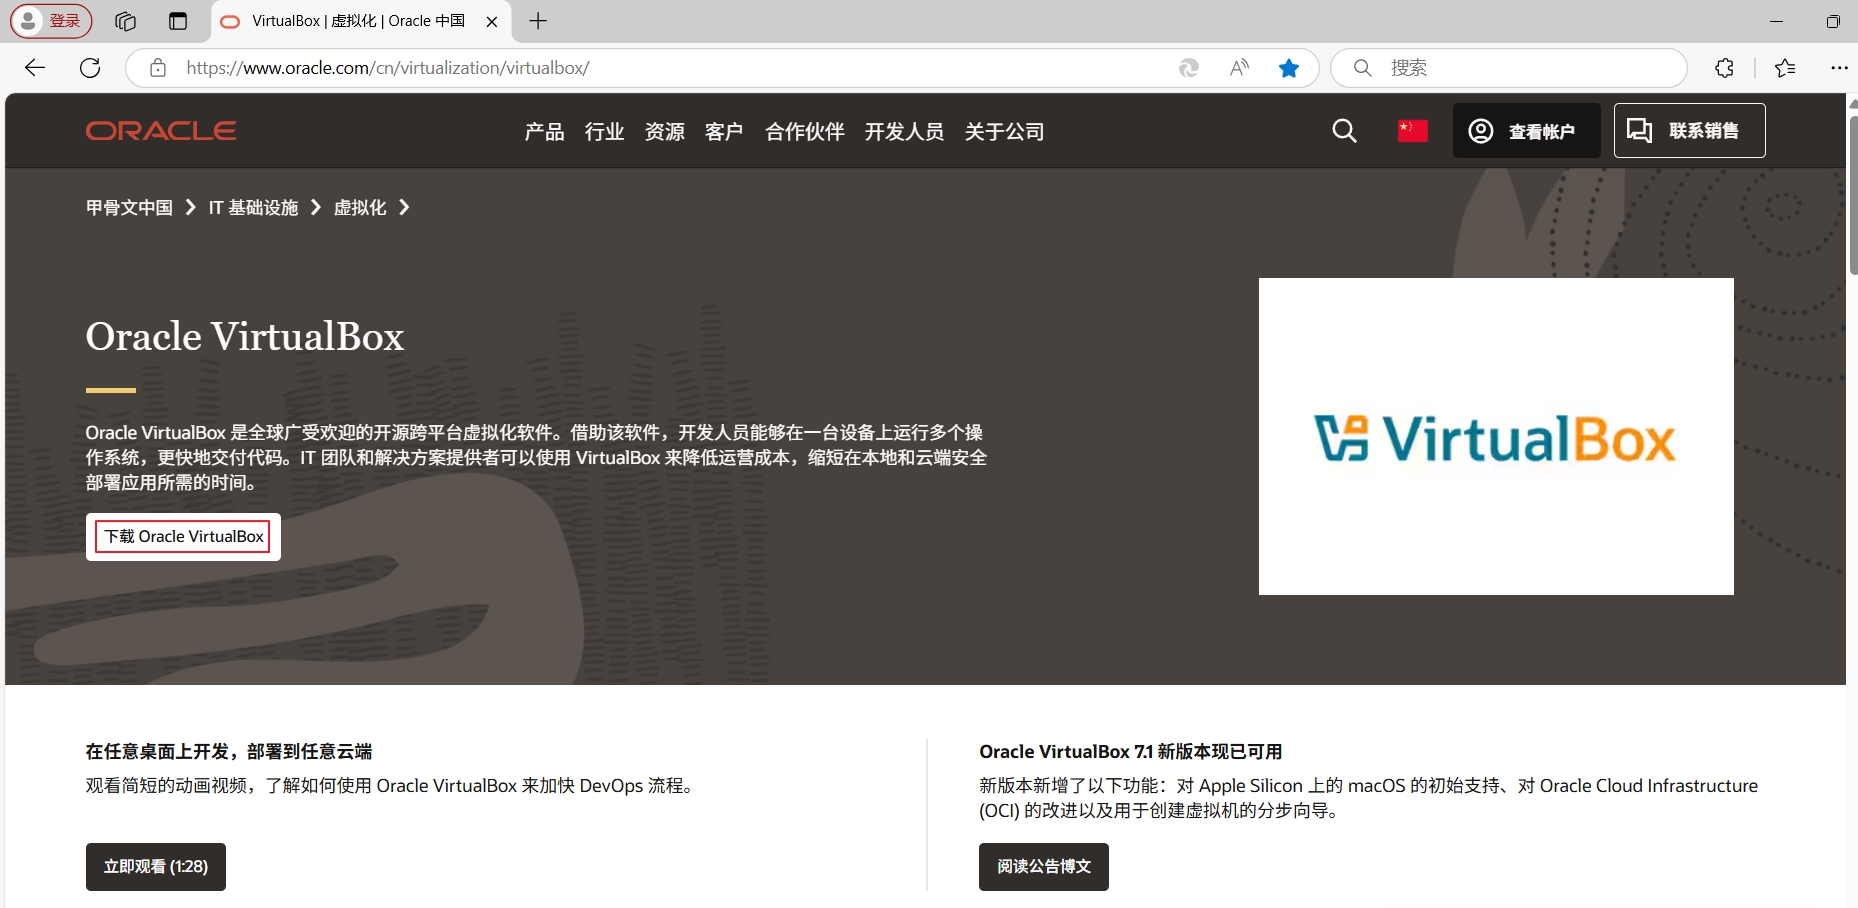This screenshot has height=908, width=1858.
Task: Select the VirtualBox tab title
Action: 358,21
